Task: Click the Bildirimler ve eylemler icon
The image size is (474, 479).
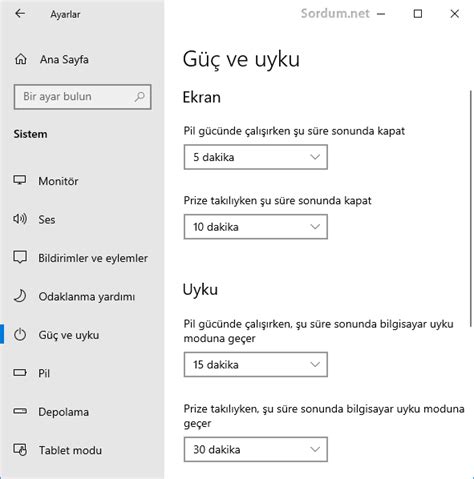Action: (x=20, y=257)
